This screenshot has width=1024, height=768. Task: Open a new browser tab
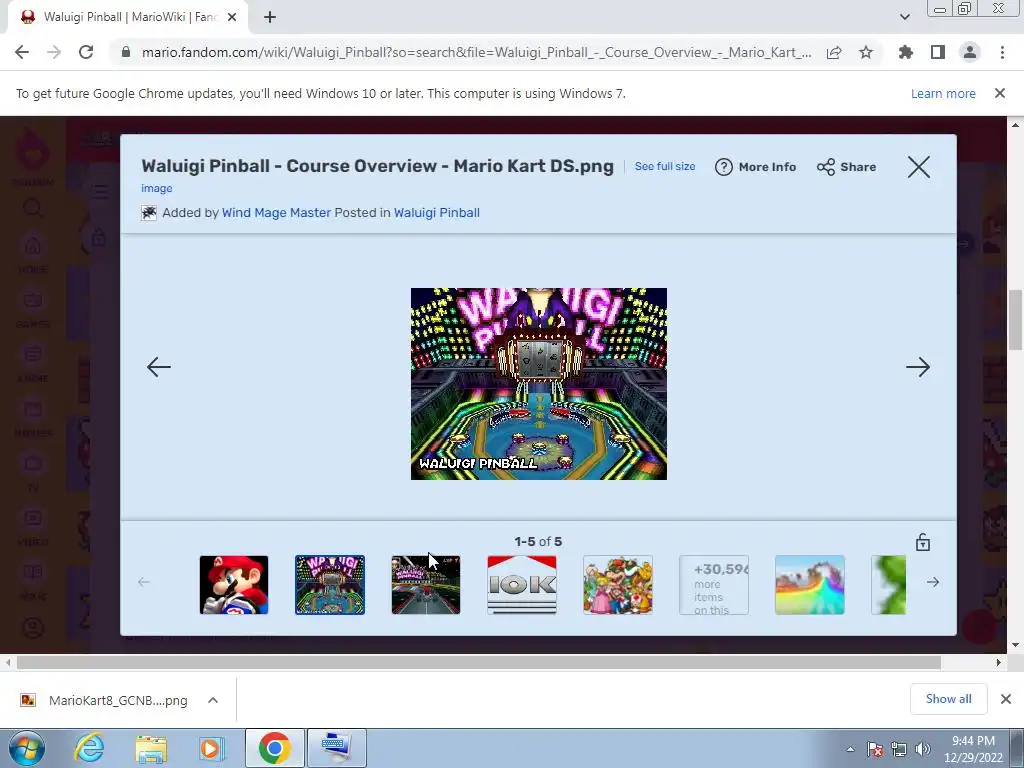point(270,18)
